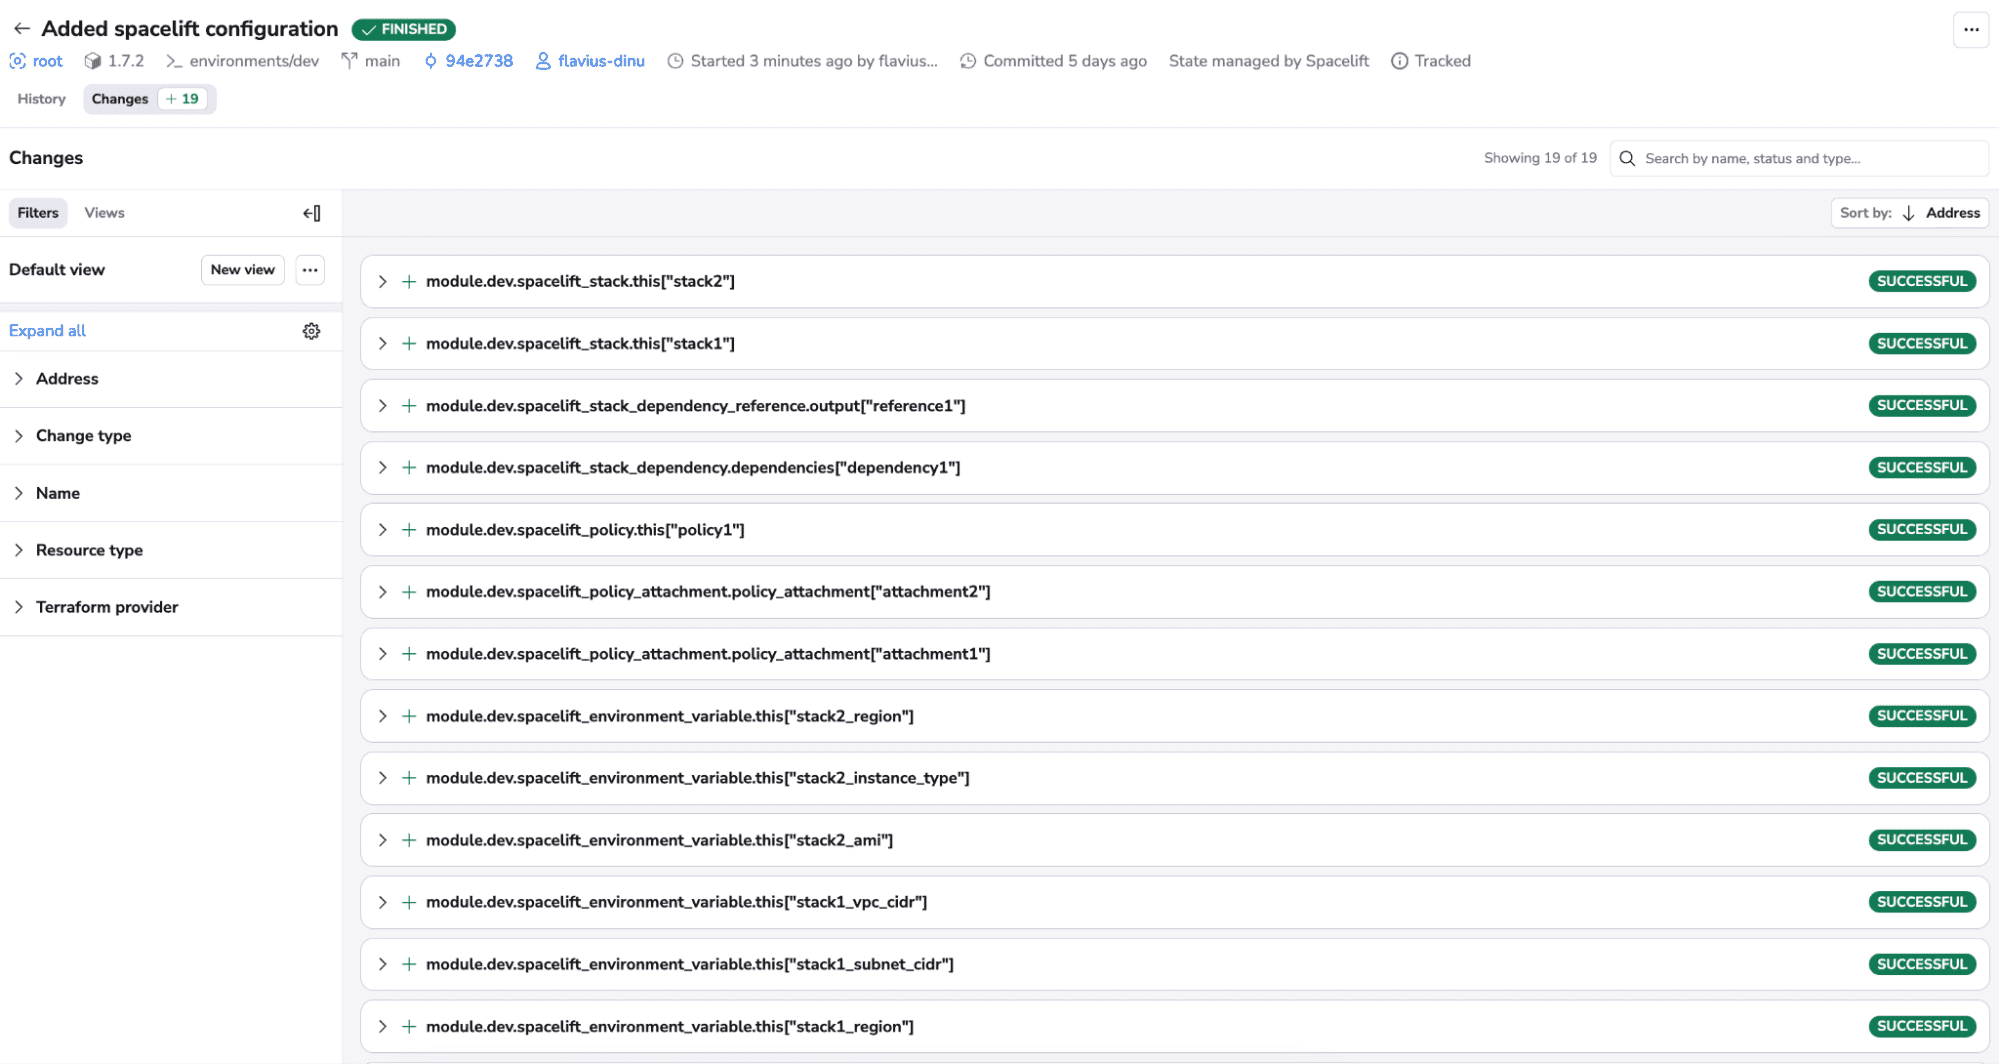Select the Changes tab
Viewport: 1999px width, 1064px height.
coord(120,99)
